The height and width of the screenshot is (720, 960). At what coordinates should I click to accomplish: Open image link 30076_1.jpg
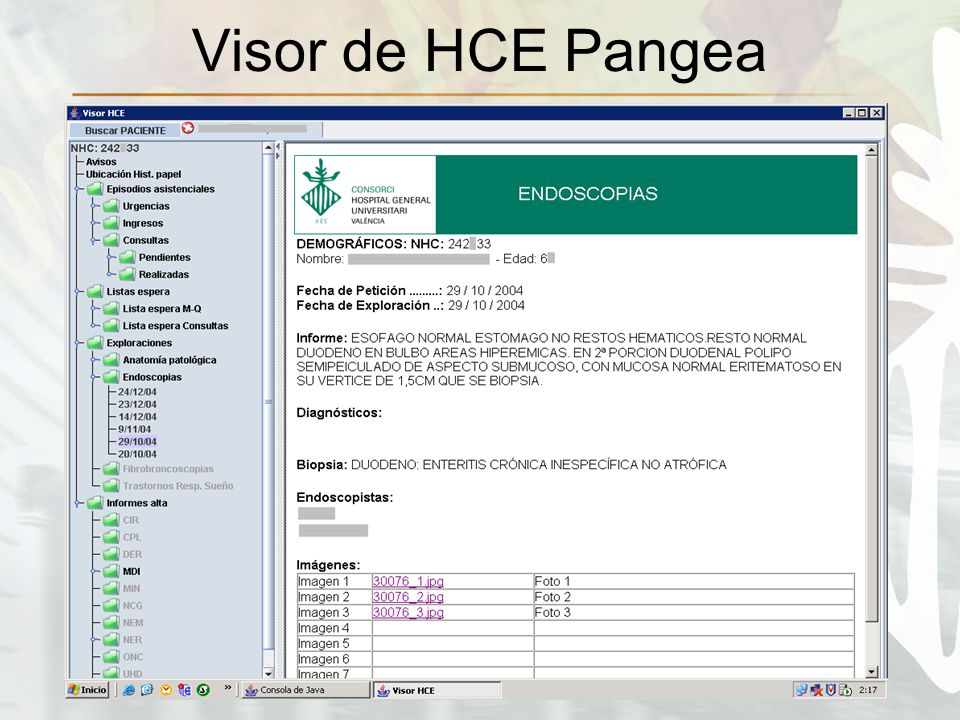[408, 581]
